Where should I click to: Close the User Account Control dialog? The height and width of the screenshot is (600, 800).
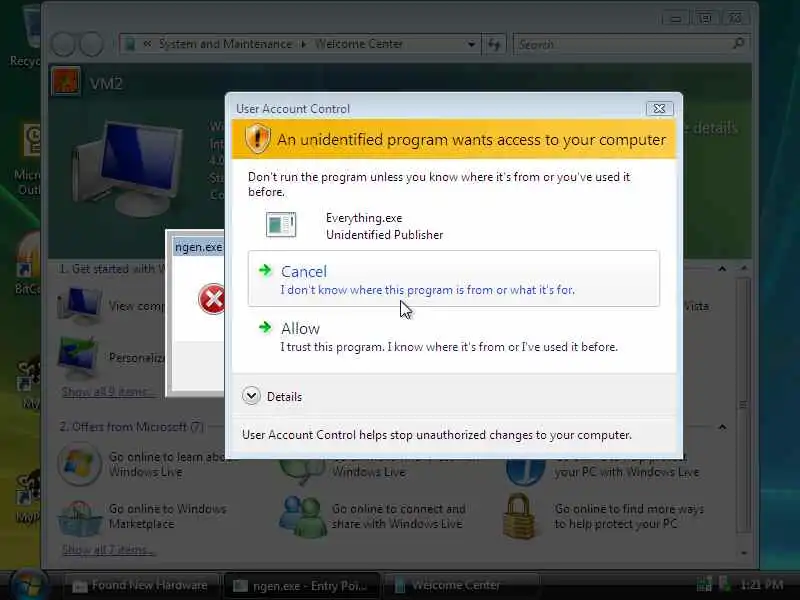pos(659,108)
